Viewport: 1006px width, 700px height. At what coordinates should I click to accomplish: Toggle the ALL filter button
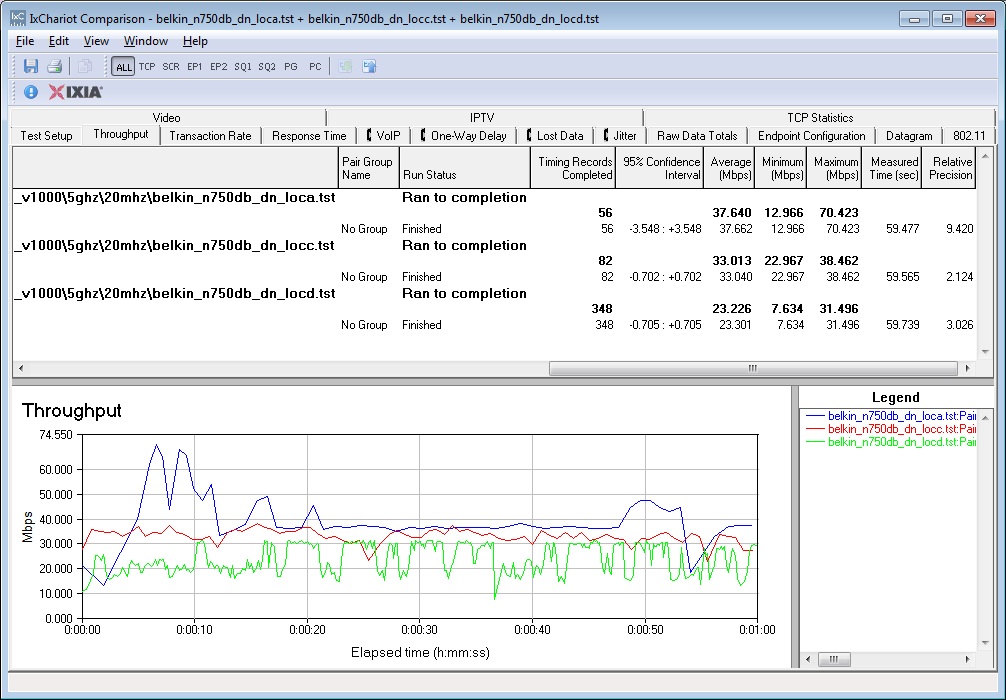(x=123, y=66)
